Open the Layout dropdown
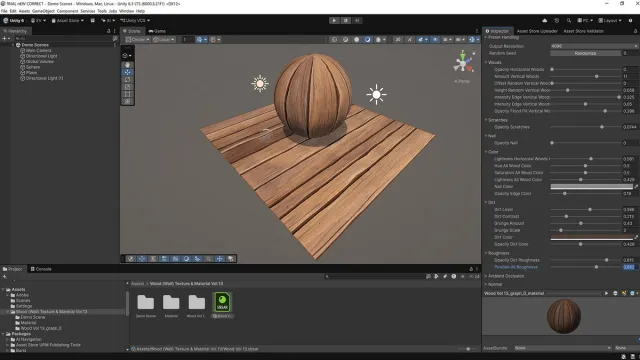The height and width of the screenshot is (360, 640). (x=610, y=20)
